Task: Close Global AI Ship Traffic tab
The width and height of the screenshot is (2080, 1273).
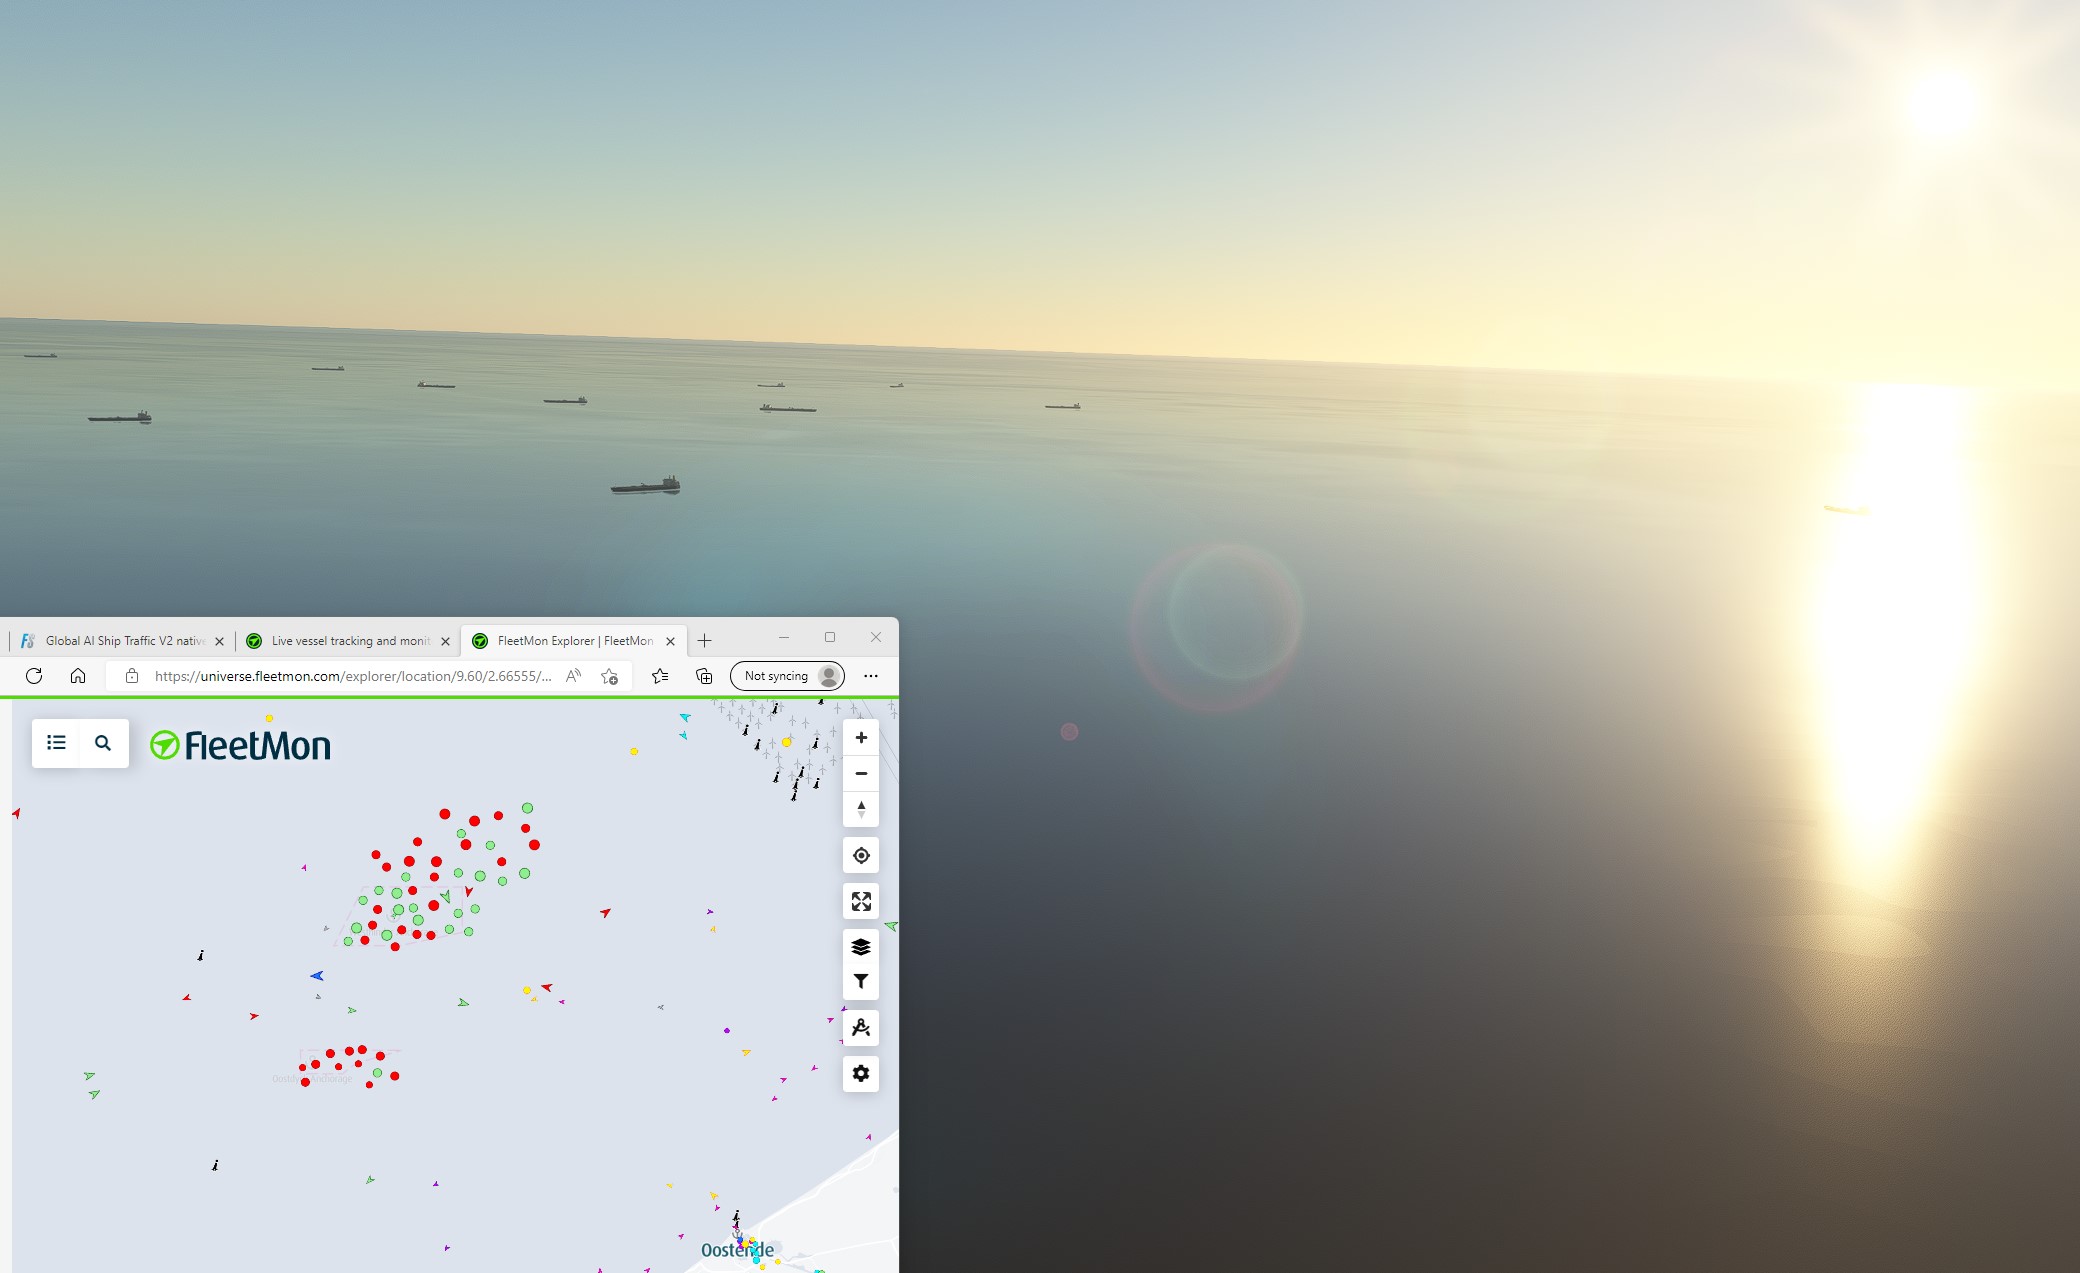Action: [x=220, y=642]
